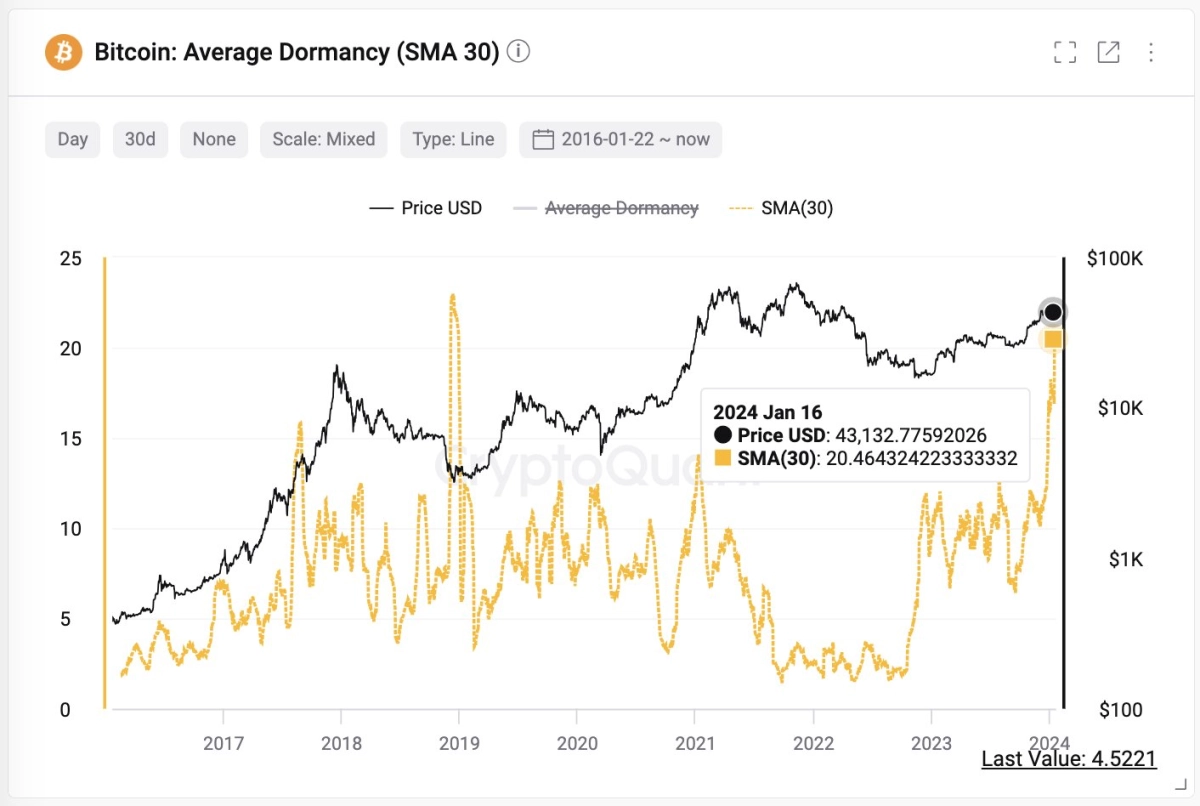This screenshot has width=1200, height=806.
Task: Open chart in new window icon
Action: pyautogui.click(x=1108, y=52)
